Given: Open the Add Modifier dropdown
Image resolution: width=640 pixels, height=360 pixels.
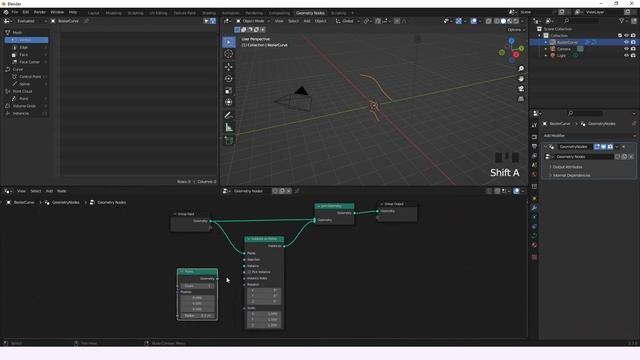Looking at the screenshot, I should pos(589,136).
